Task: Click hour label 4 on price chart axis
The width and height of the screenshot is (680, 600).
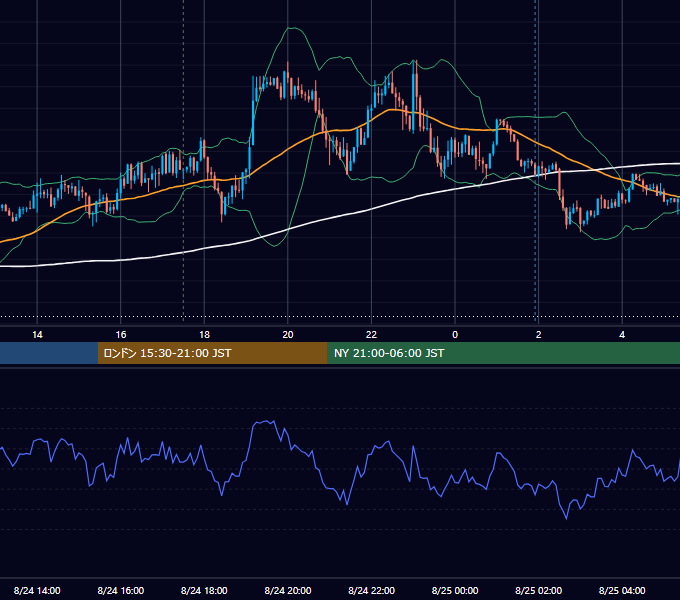Action: [x=622, y=335]
